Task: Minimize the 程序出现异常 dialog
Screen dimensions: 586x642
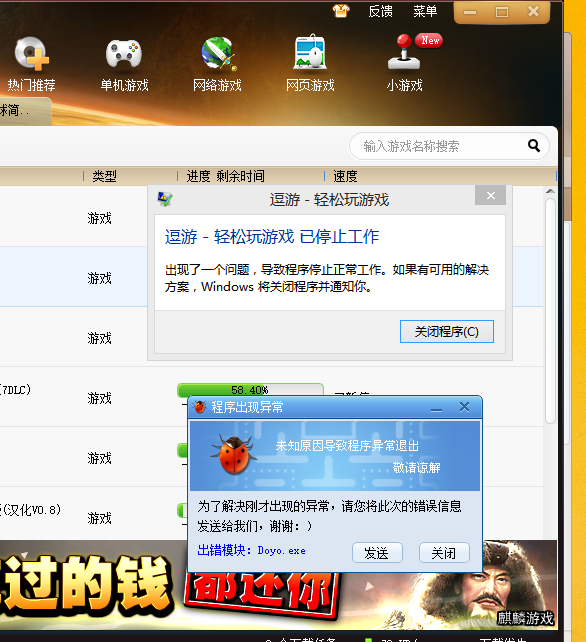Action: tap(437, 408)
